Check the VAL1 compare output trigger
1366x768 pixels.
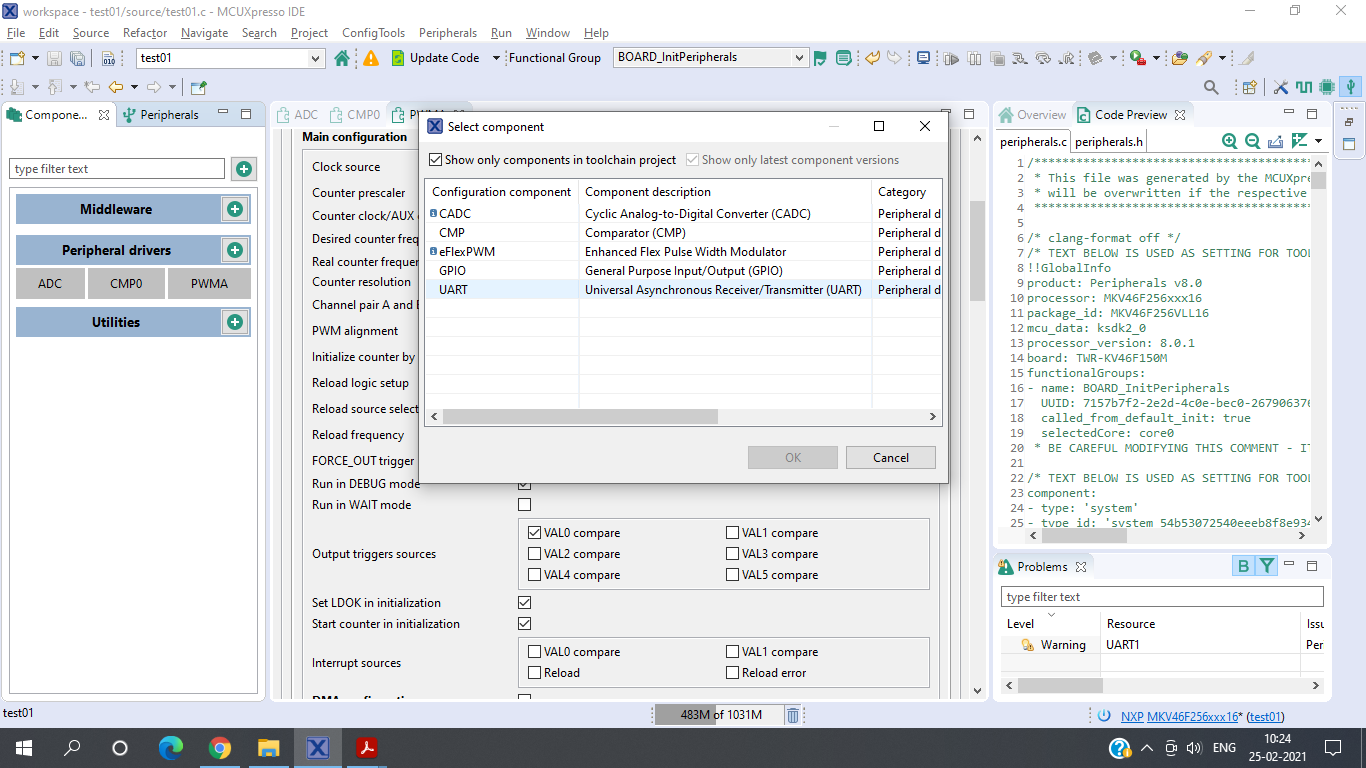tap(731, 532)
